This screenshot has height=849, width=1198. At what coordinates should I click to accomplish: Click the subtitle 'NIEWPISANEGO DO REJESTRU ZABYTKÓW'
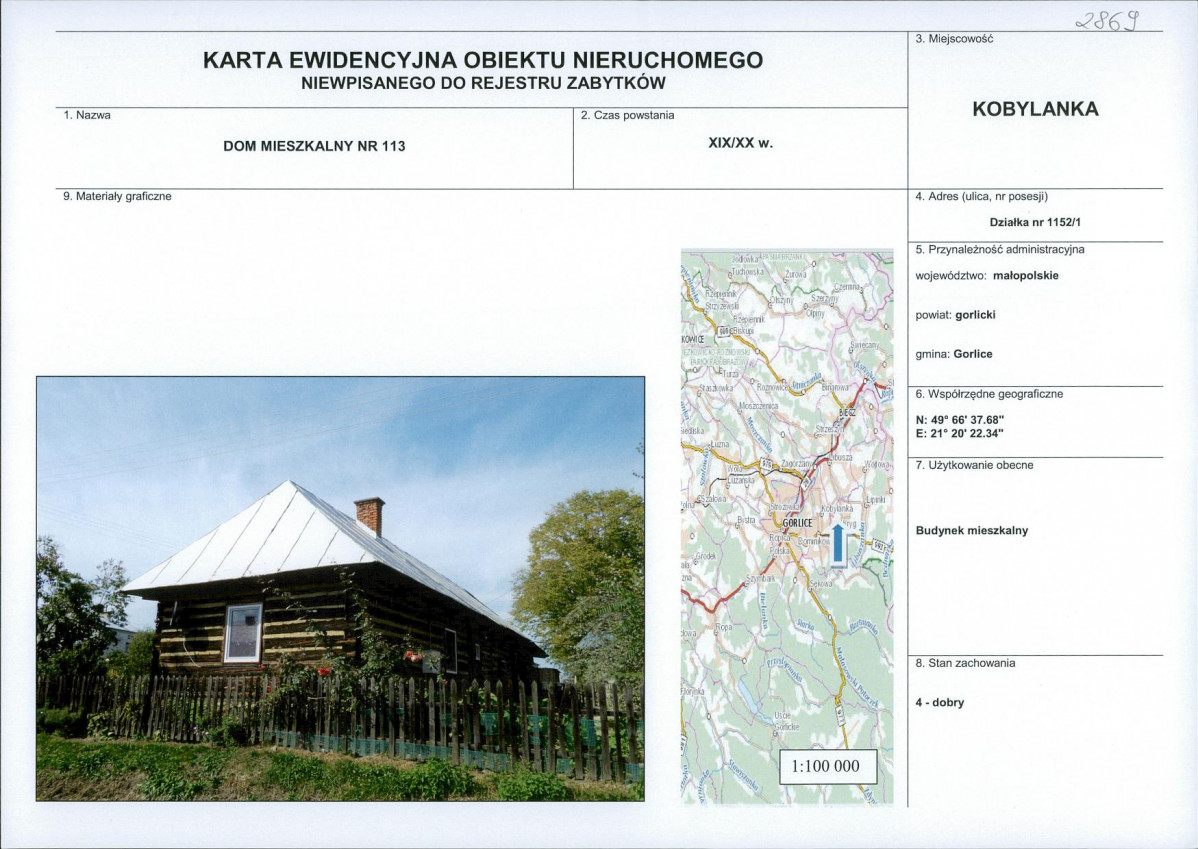tap(484, 84)
